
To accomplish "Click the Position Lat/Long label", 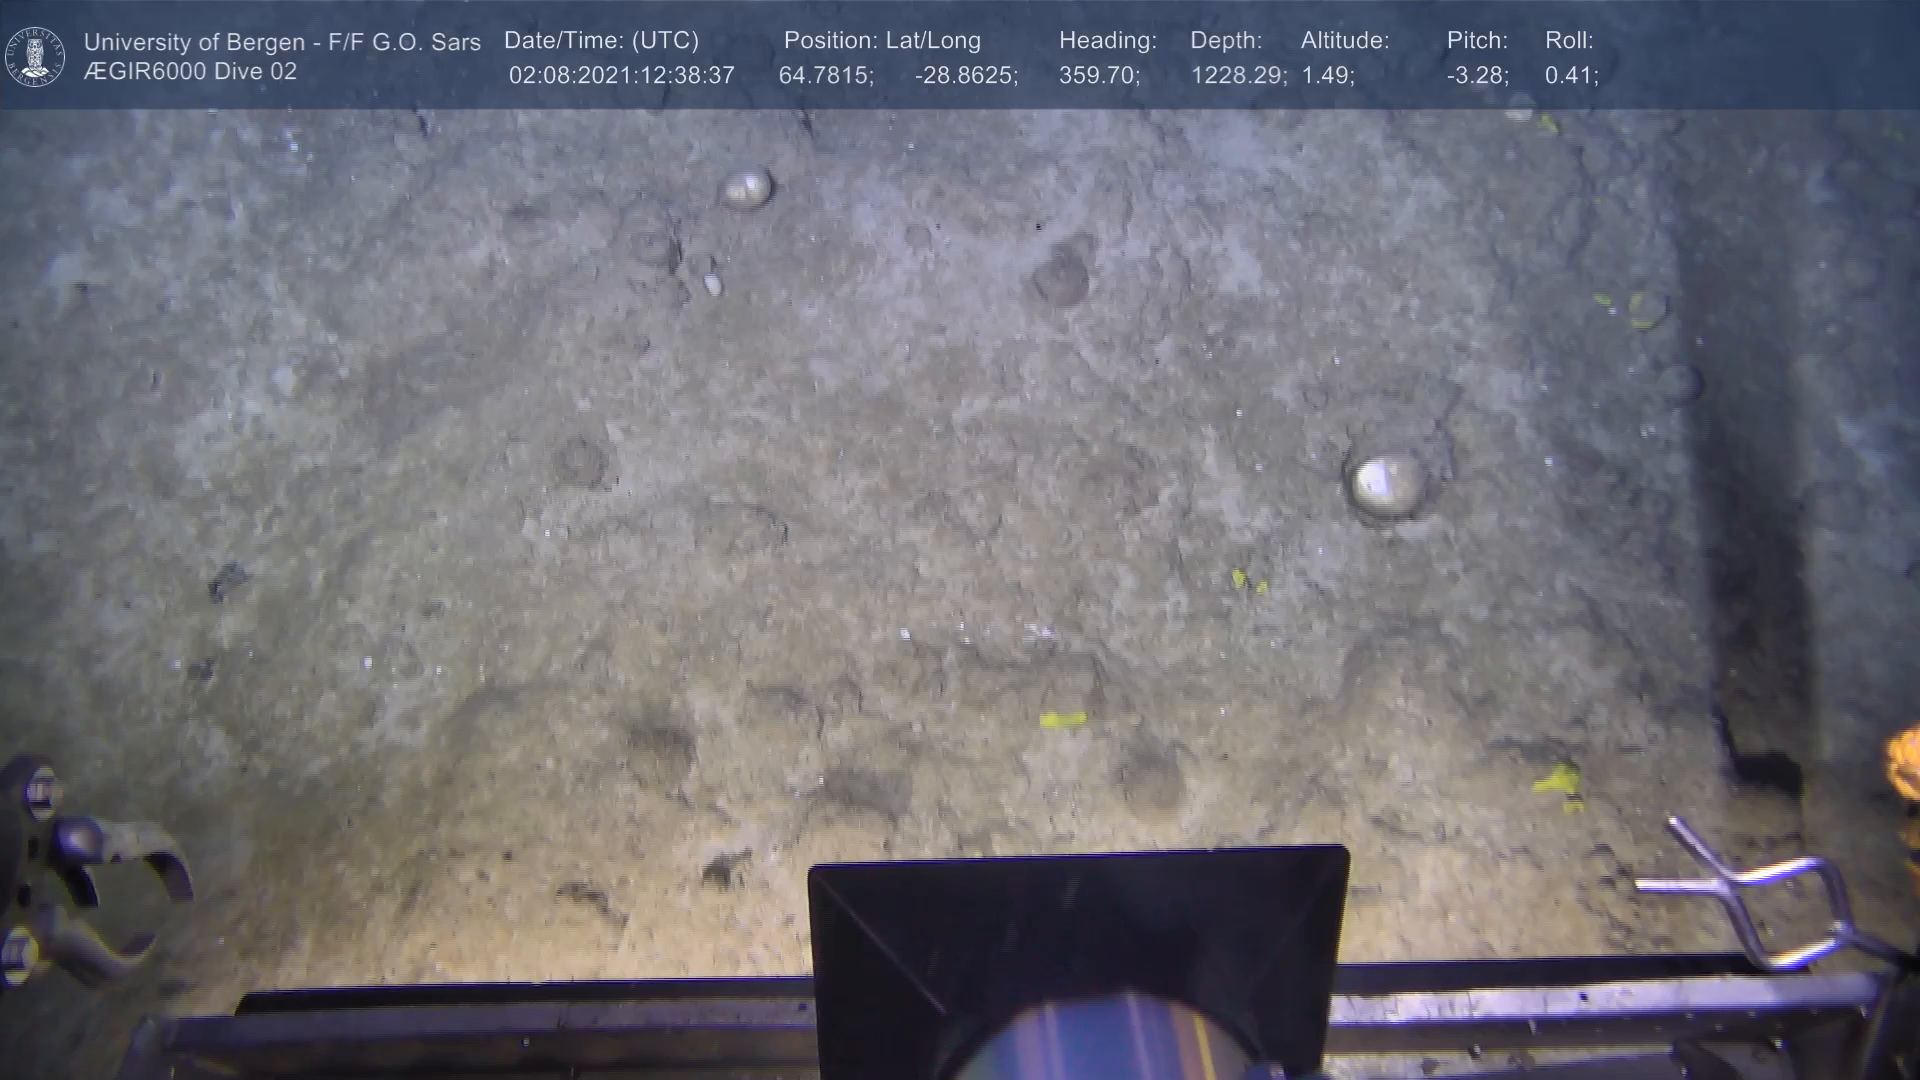I will tap(882, 41).
